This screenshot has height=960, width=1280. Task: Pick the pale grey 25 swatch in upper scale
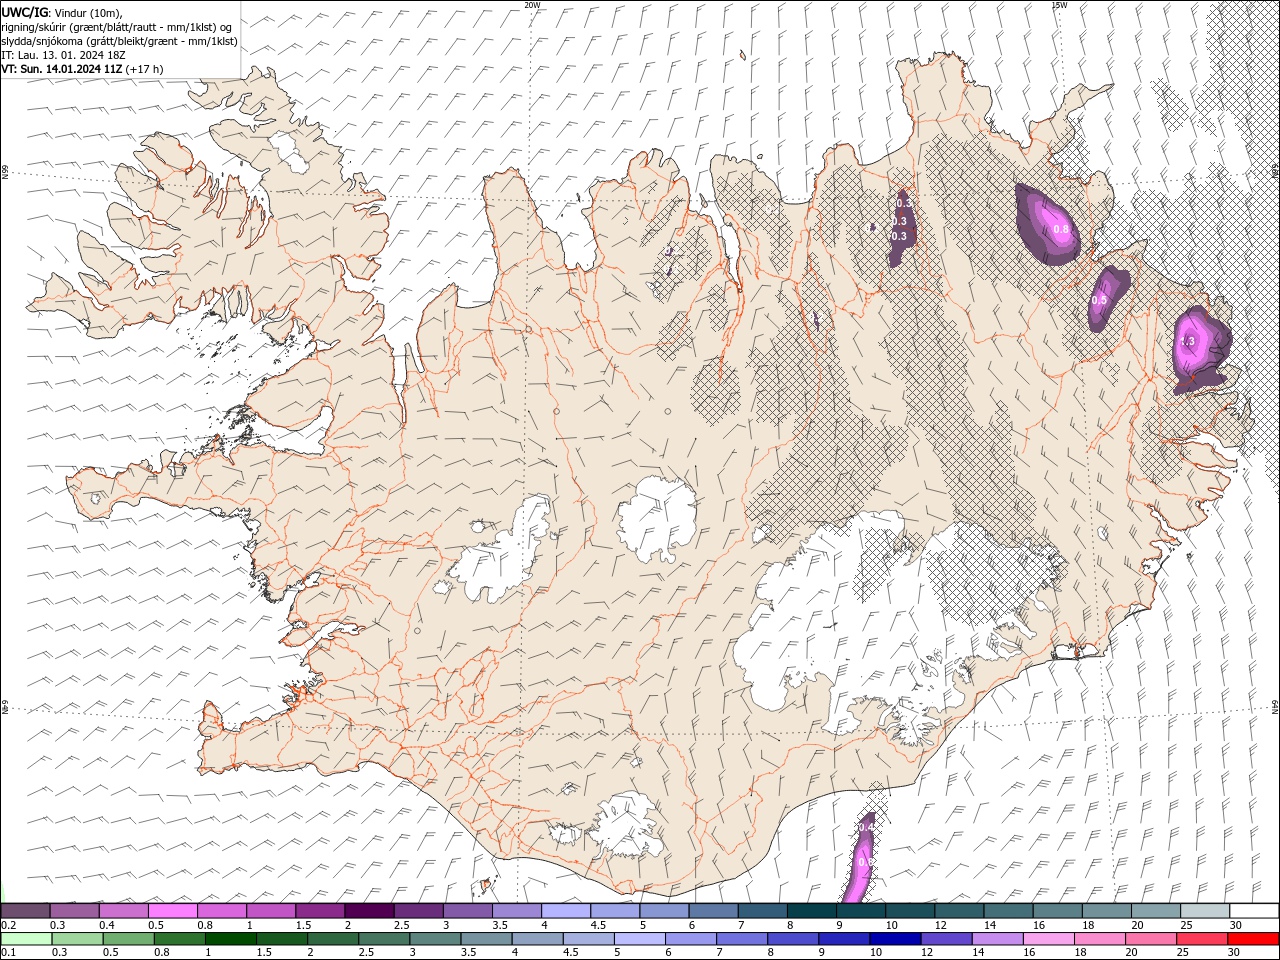coord(1205,910)
